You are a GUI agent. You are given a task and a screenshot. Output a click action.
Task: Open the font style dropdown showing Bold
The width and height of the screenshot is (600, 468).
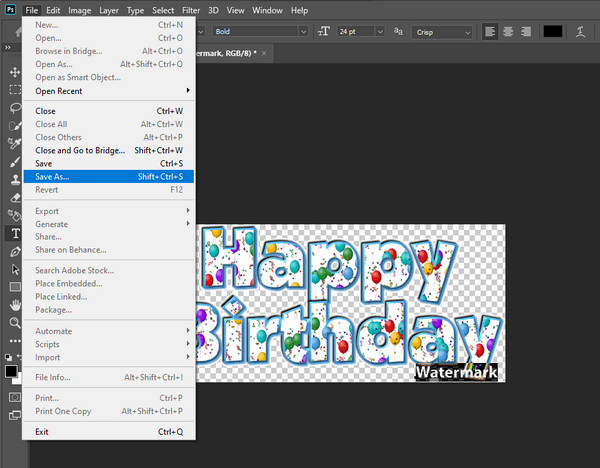[260, 31]
